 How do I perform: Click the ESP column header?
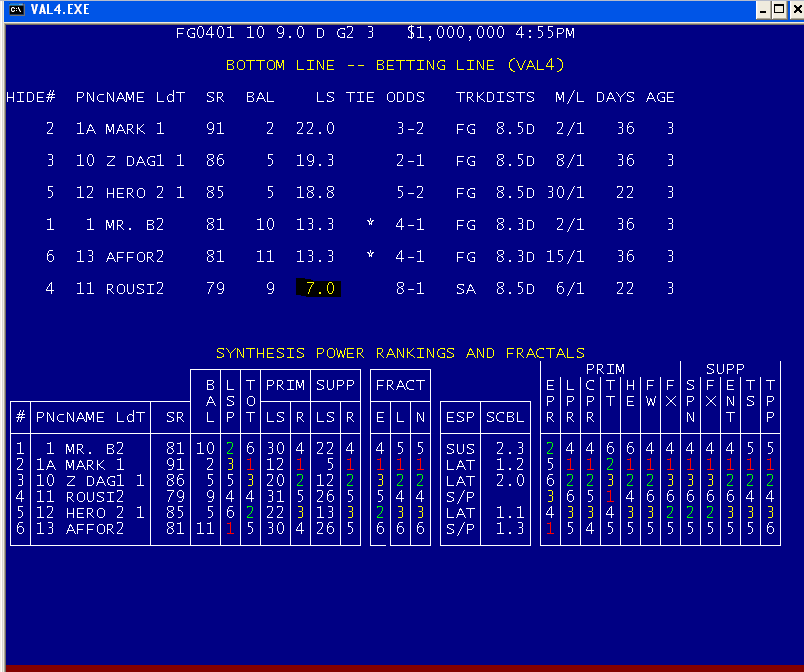coord(460,417)
